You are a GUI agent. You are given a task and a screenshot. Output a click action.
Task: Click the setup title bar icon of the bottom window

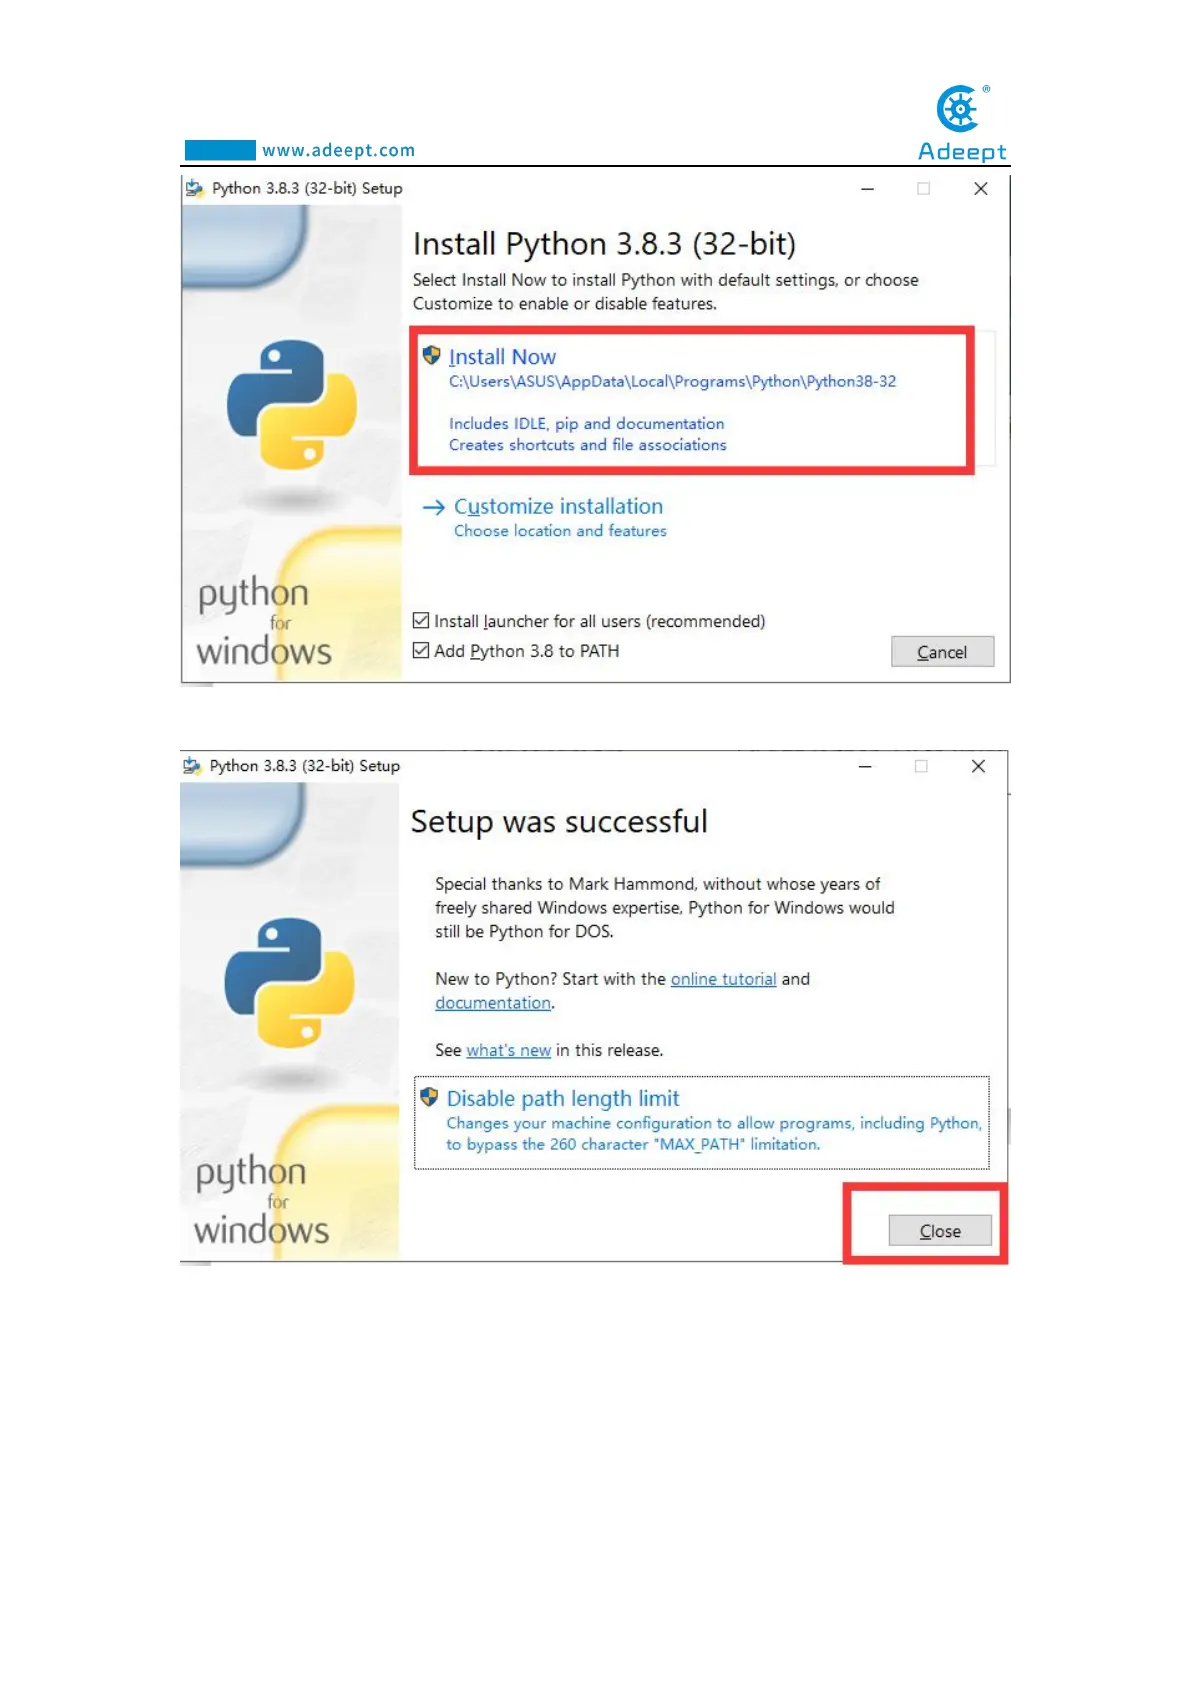192,766
